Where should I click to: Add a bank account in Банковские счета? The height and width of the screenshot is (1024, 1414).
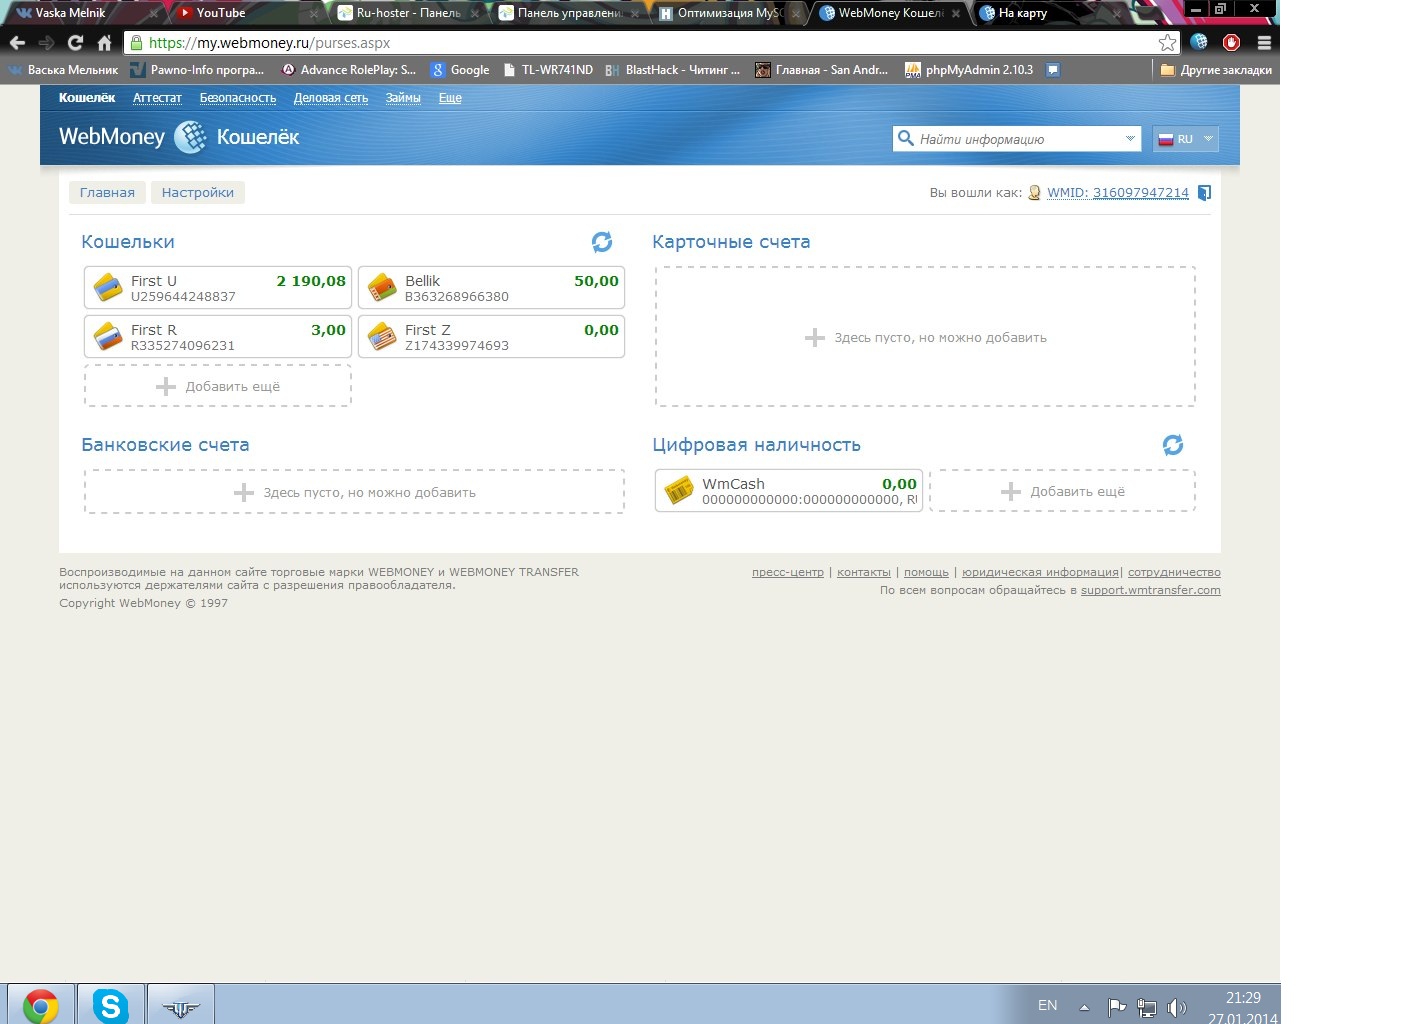coord(354,492)
